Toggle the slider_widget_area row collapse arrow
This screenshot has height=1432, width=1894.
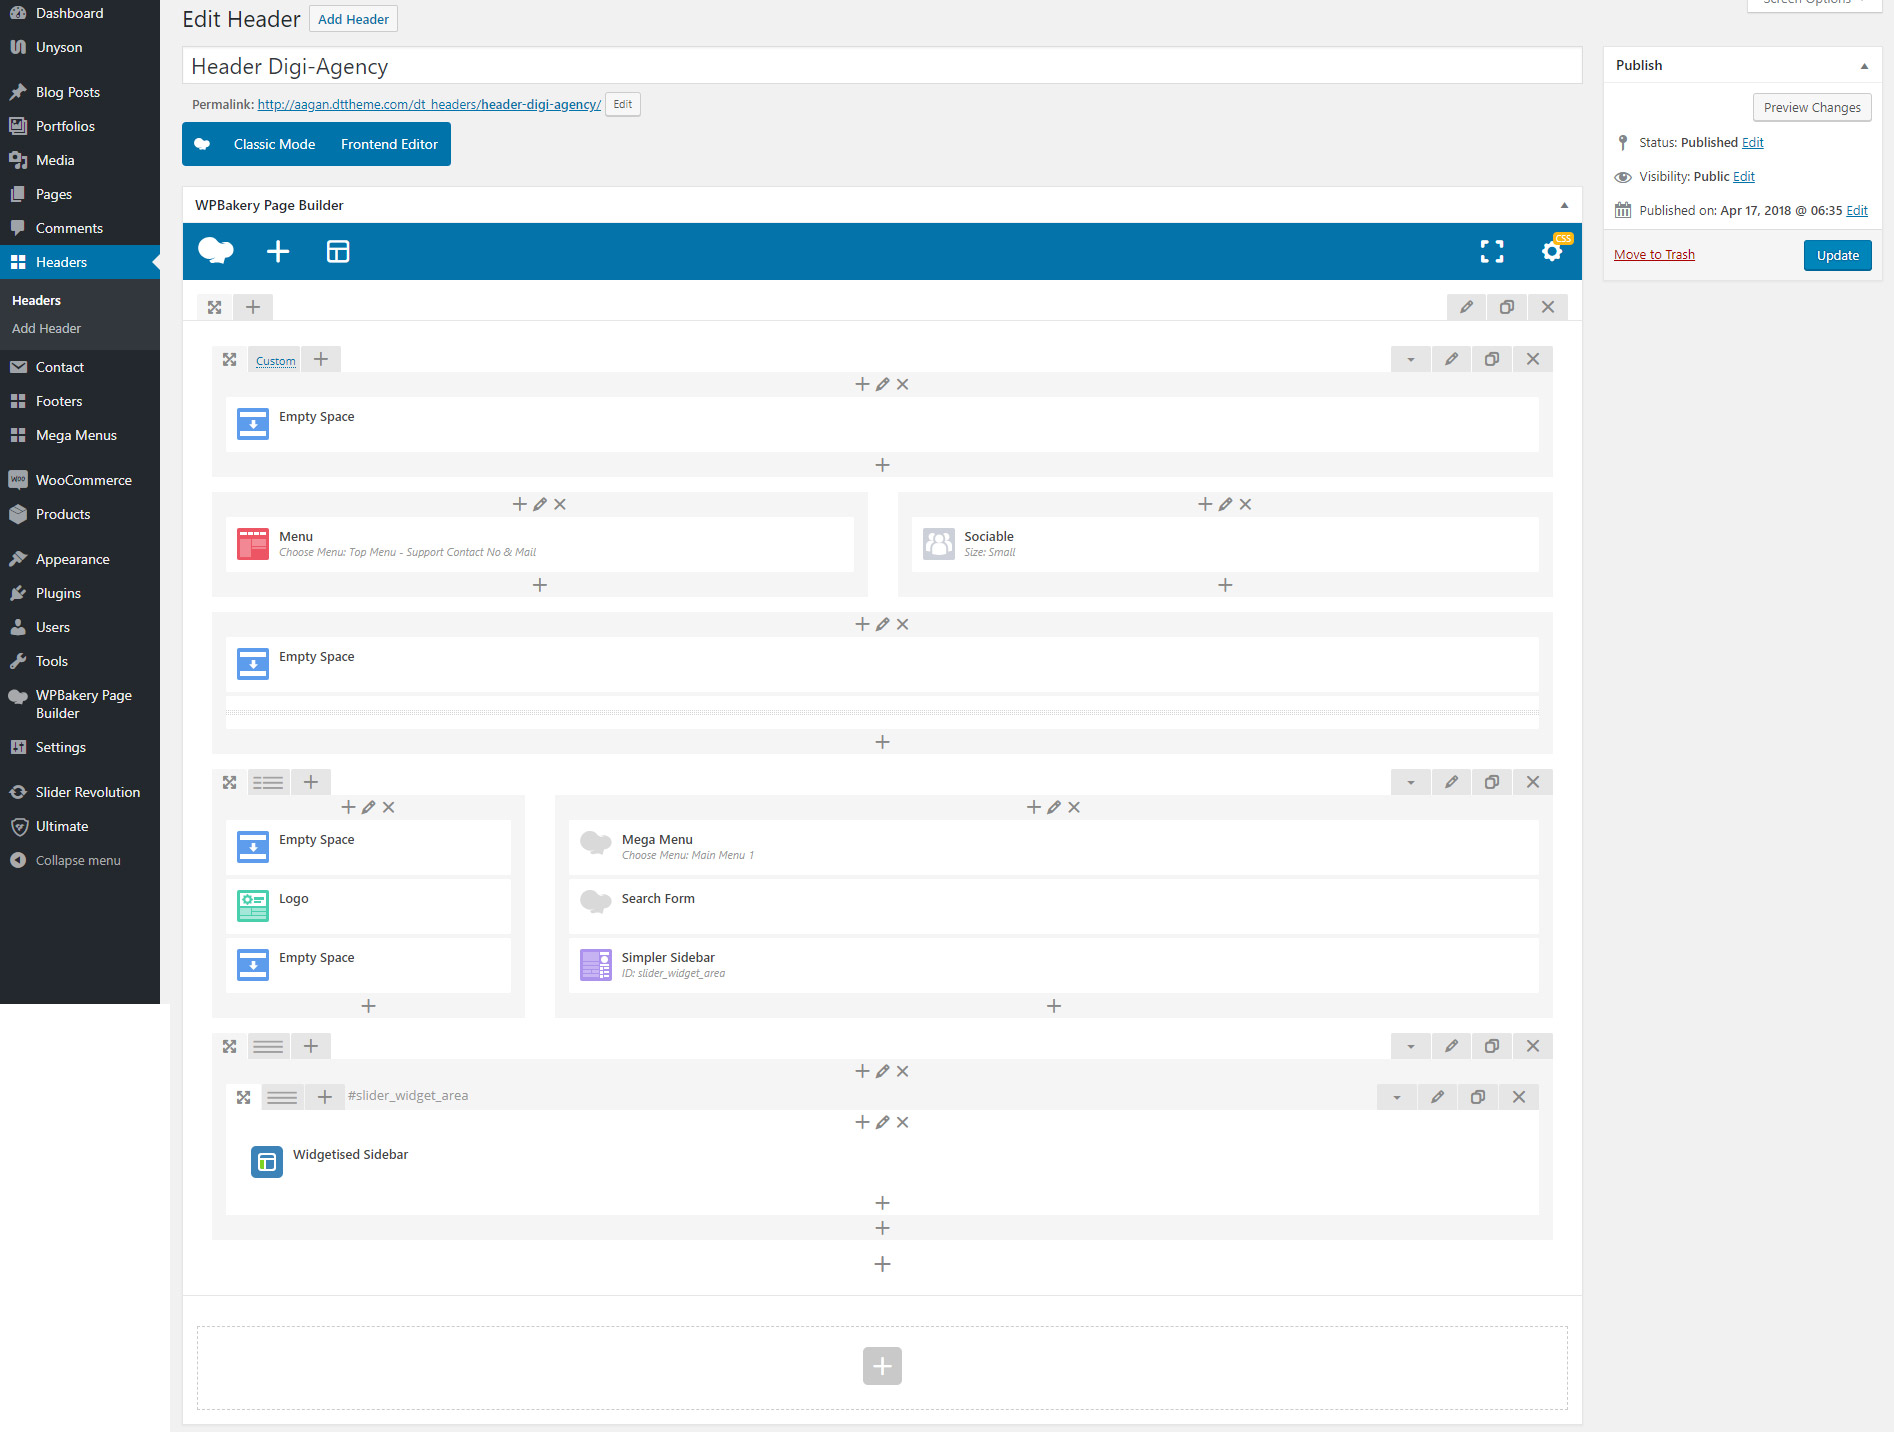coord(1396,1097)
